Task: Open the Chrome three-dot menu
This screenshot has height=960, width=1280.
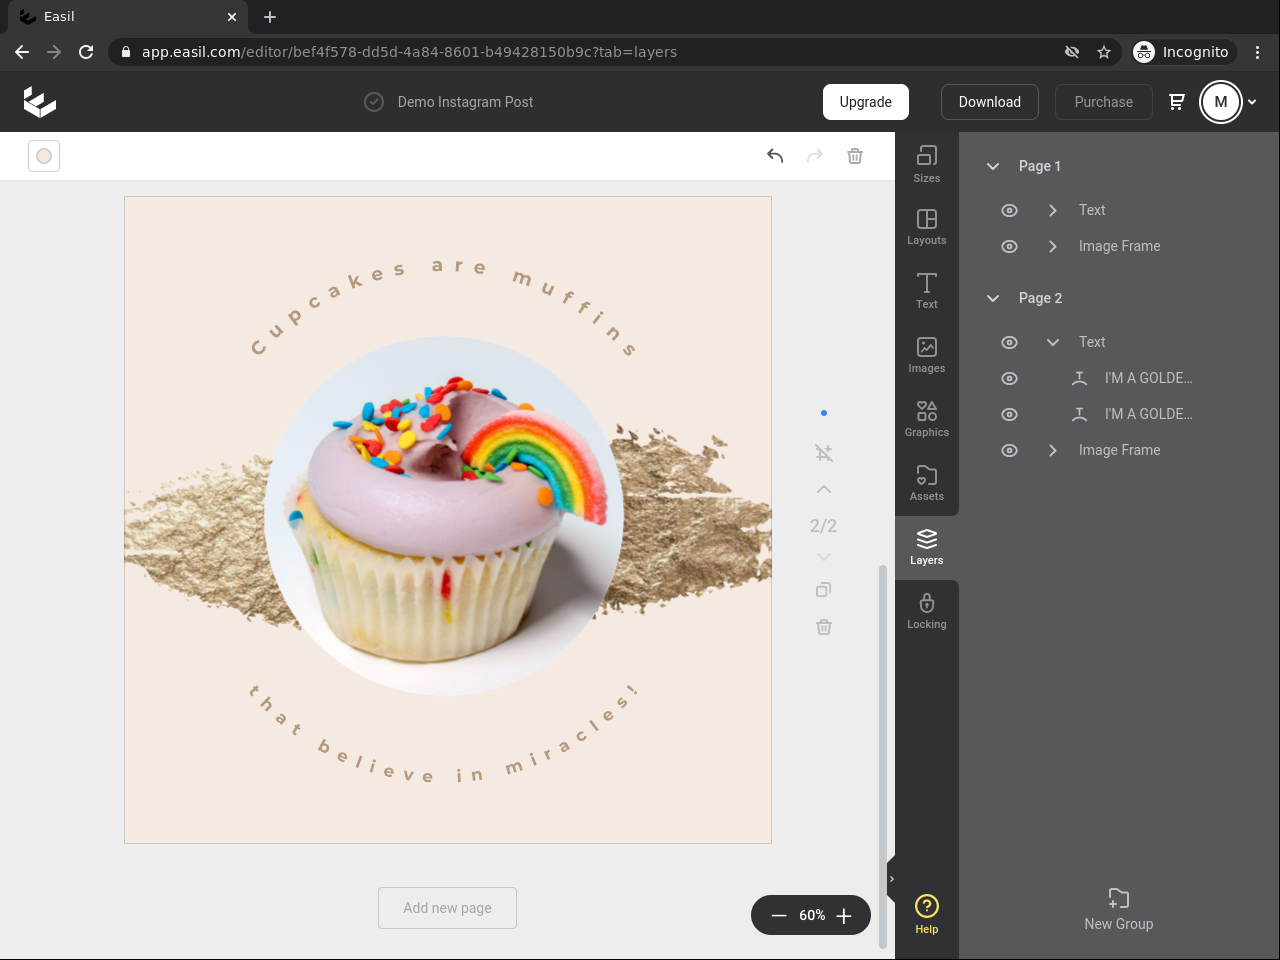Action: 1258,52
